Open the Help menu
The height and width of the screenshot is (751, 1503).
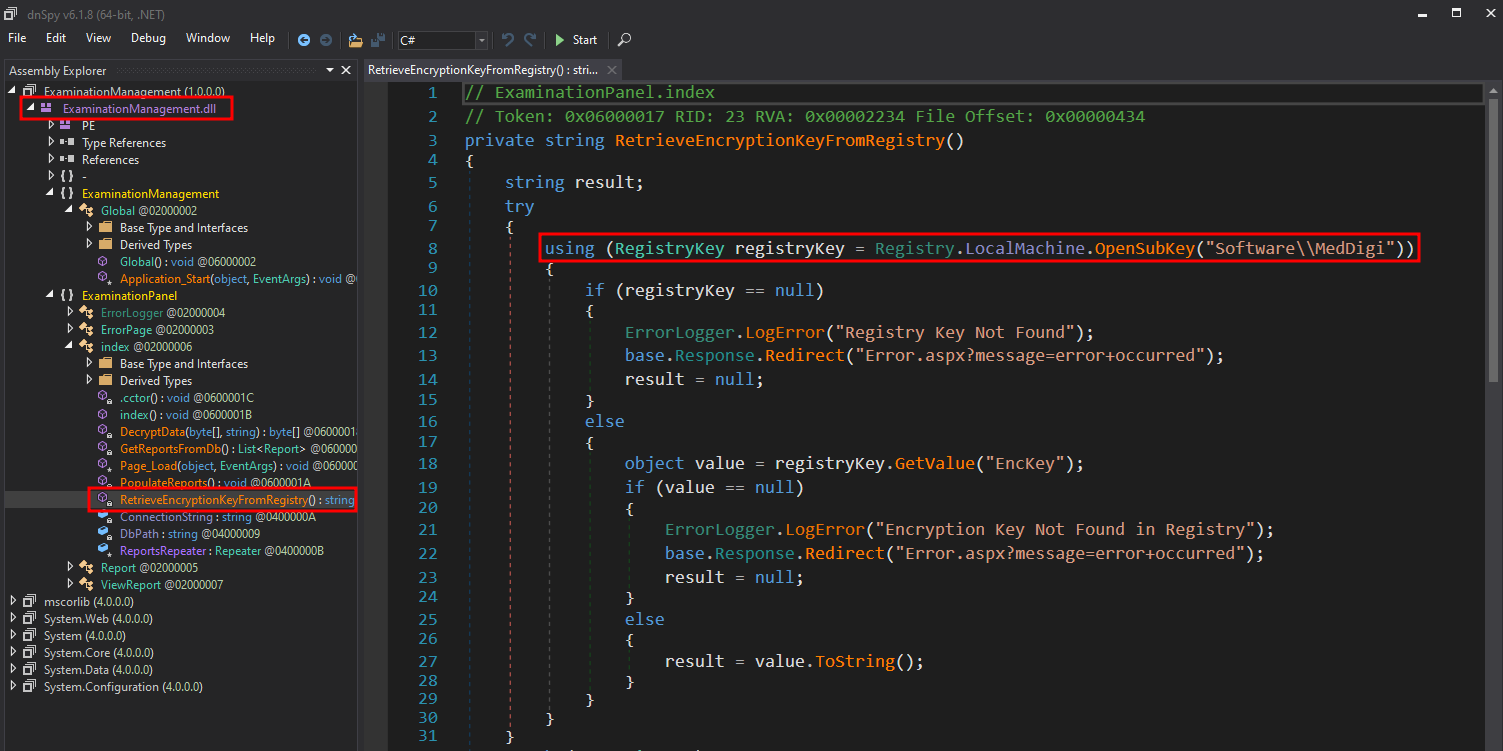(x=262, y=38)
